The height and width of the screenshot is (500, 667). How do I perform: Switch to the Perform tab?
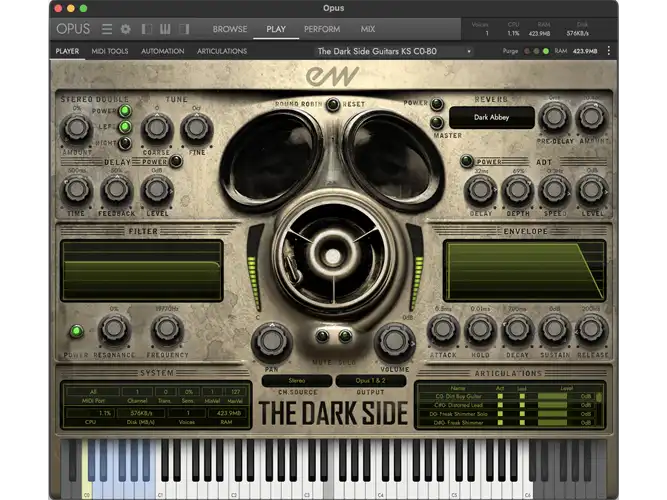(x=322, y=29)
